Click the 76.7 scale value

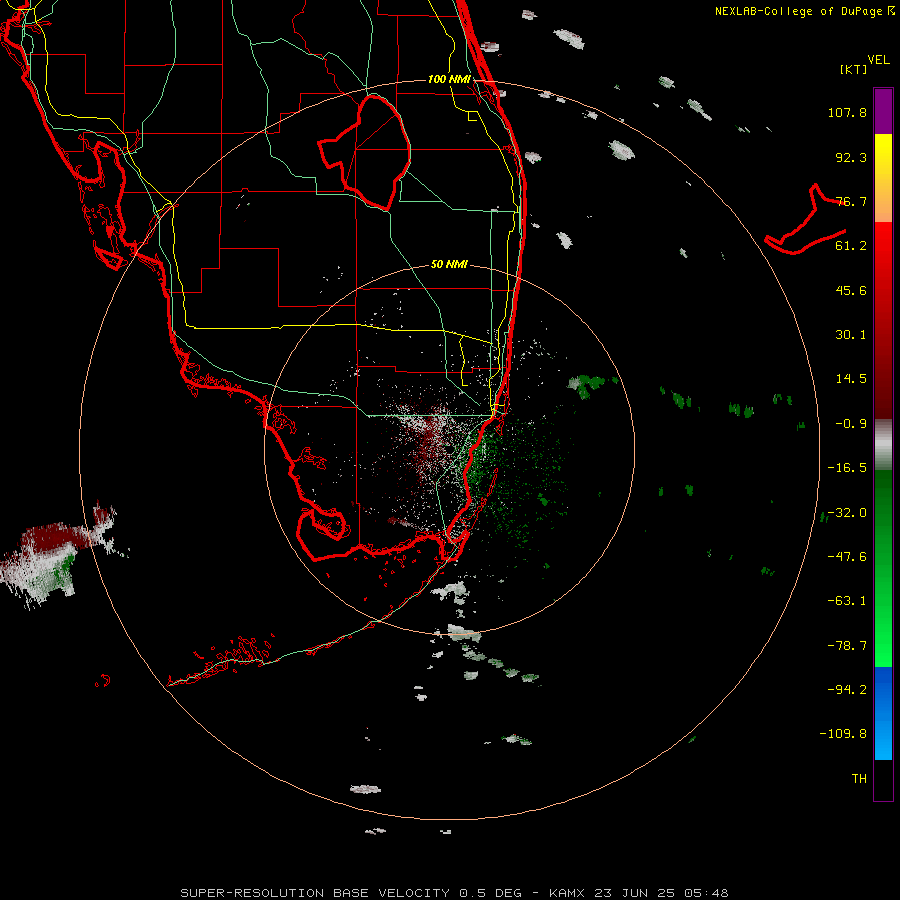(851, 201)
